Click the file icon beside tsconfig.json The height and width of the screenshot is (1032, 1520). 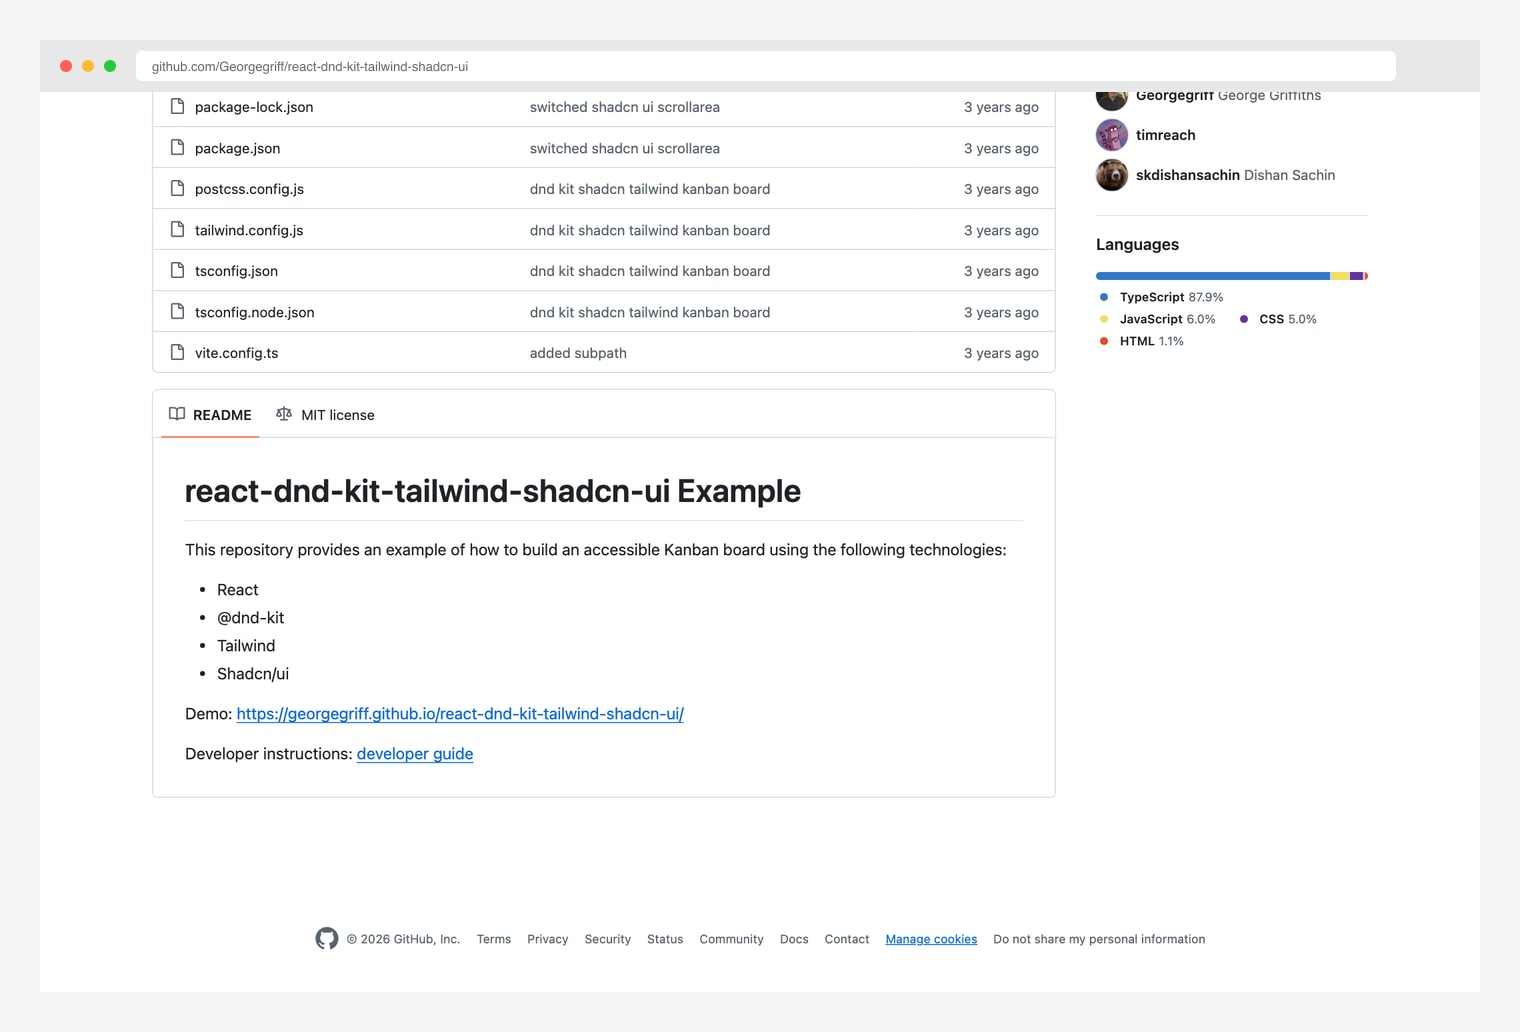click(x=177, y=270)
